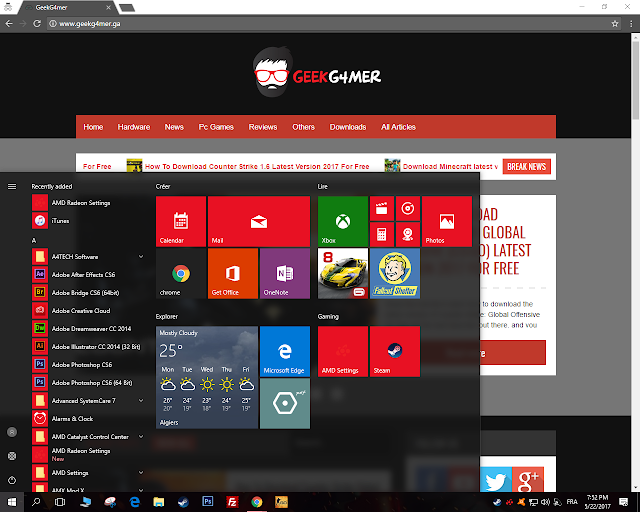Viewport: 640px width, 512px height.
Task: Open Pc Games in the site menu
Action: pos(216,127)
